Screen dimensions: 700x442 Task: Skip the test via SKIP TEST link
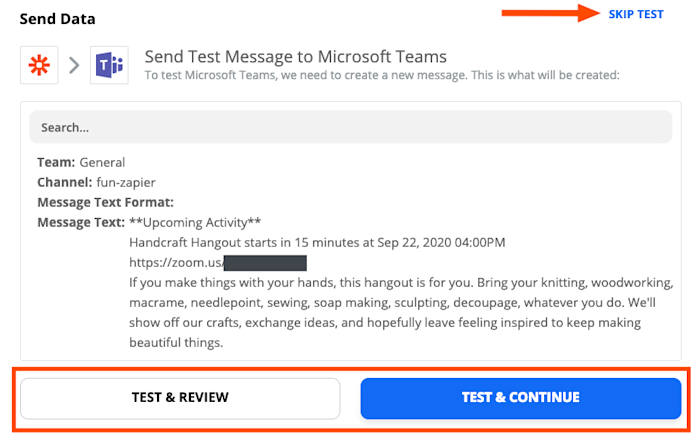pyautogui.click(x=636, y=13)
